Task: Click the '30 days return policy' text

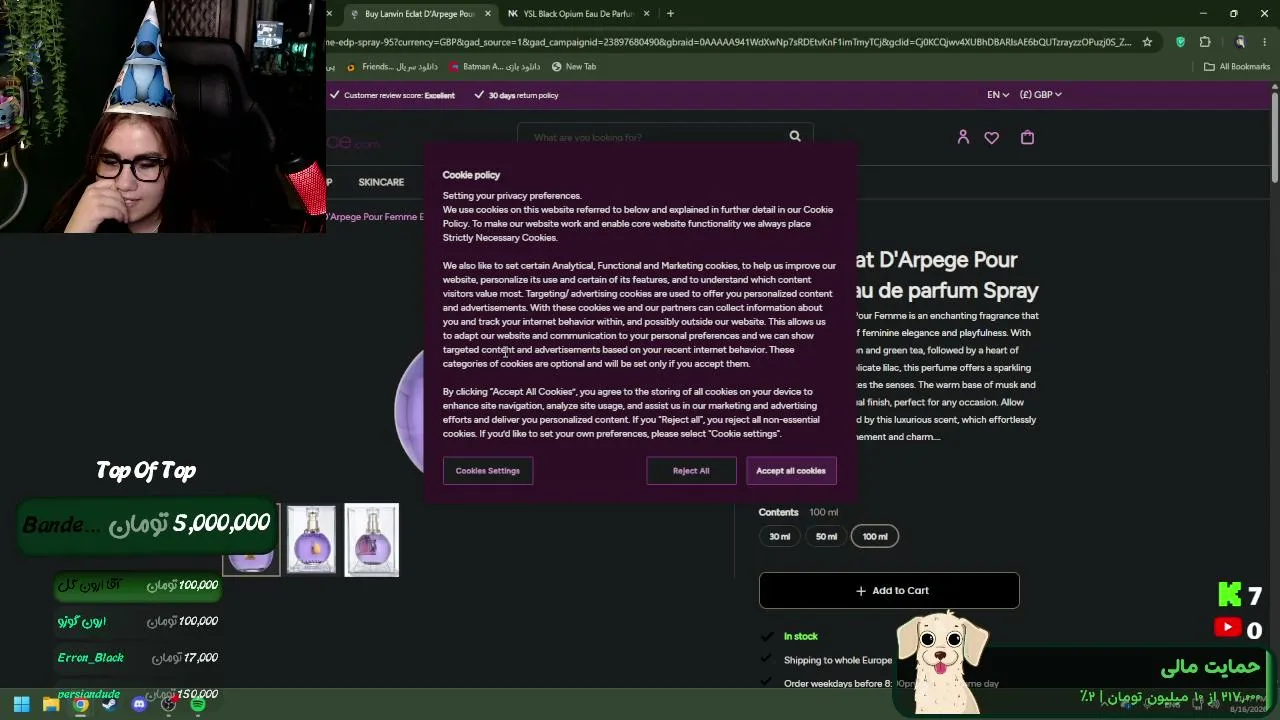Action: coord(523,95)
